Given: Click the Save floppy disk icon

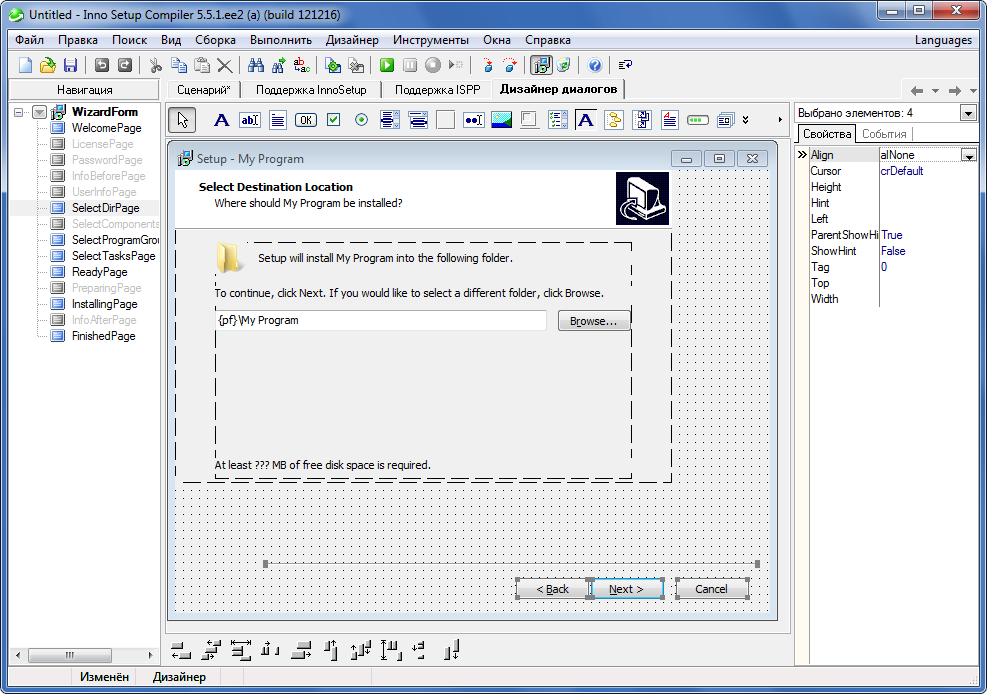Looking at the screenshot, I should coord(70,65).
